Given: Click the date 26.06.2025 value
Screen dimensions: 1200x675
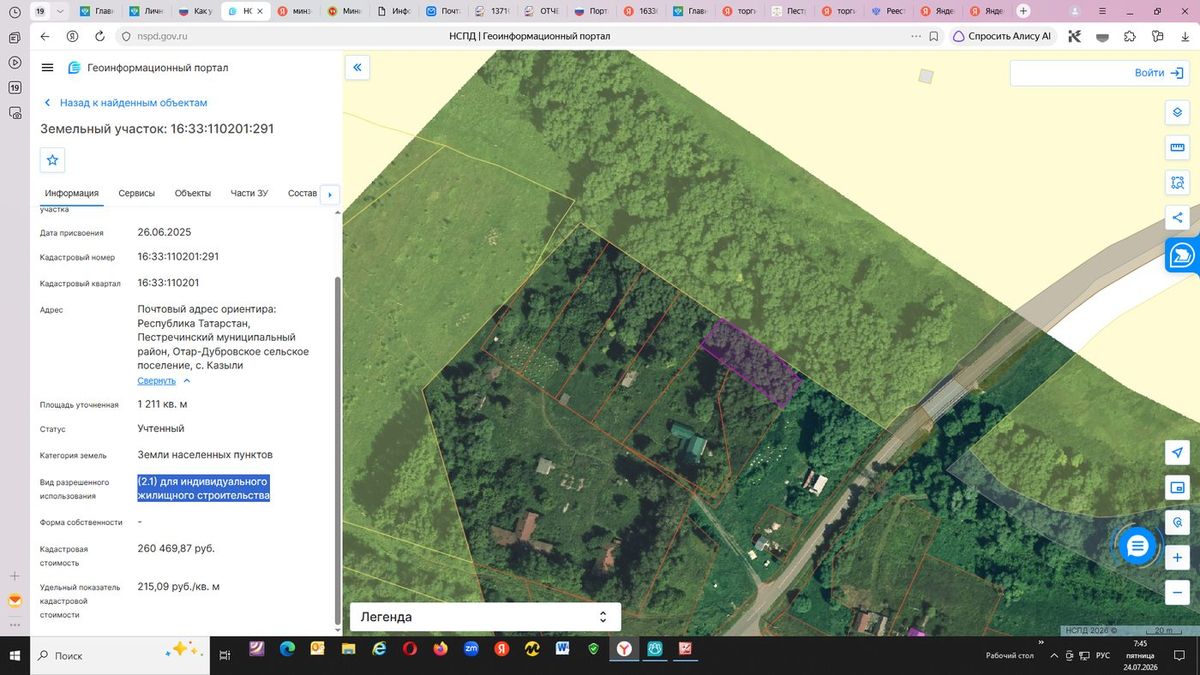Looking at the screenshot, I should pos(164,232).
